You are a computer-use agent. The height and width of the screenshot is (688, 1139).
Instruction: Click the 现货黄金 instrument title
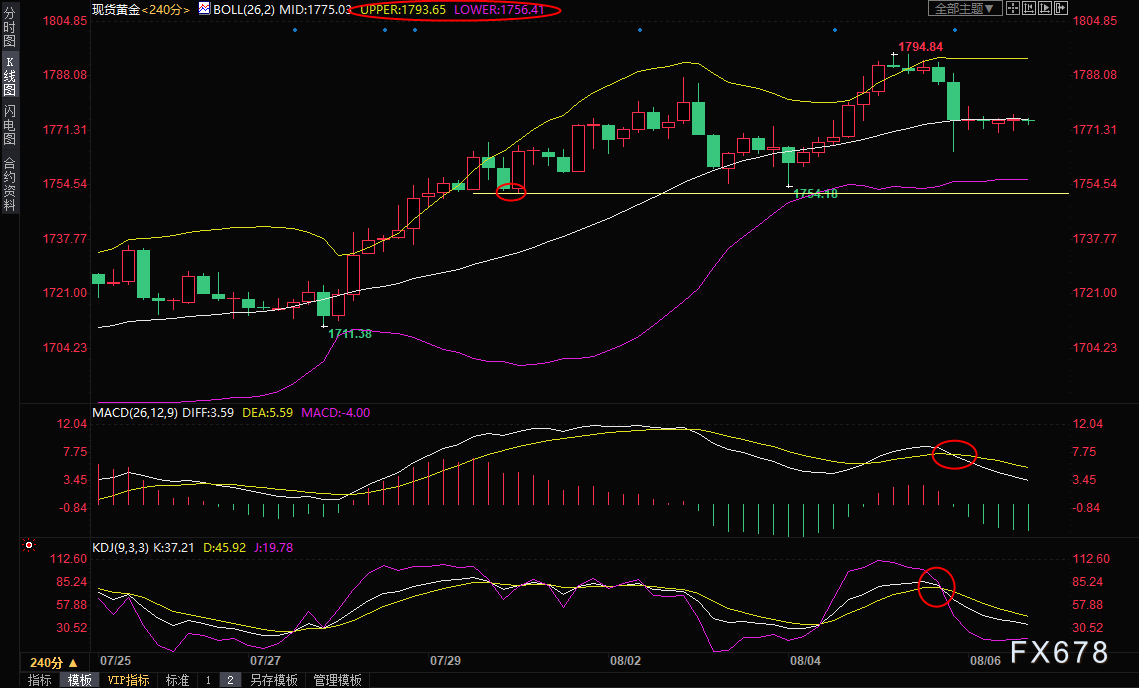pyautogui.click(x=115, y=9)
